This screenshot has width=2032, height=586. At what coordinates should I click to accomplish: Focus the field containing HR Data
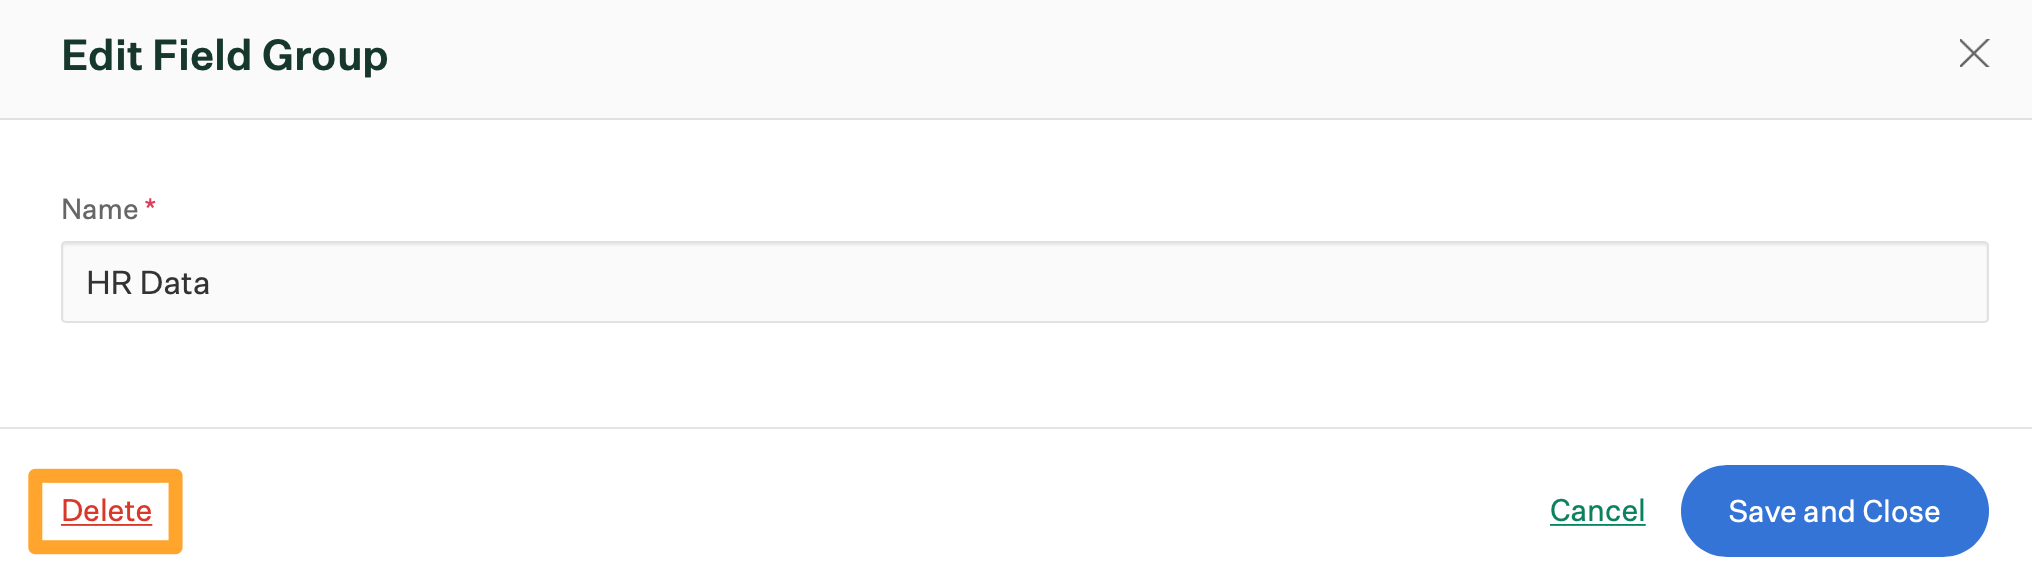(1024, 282)
